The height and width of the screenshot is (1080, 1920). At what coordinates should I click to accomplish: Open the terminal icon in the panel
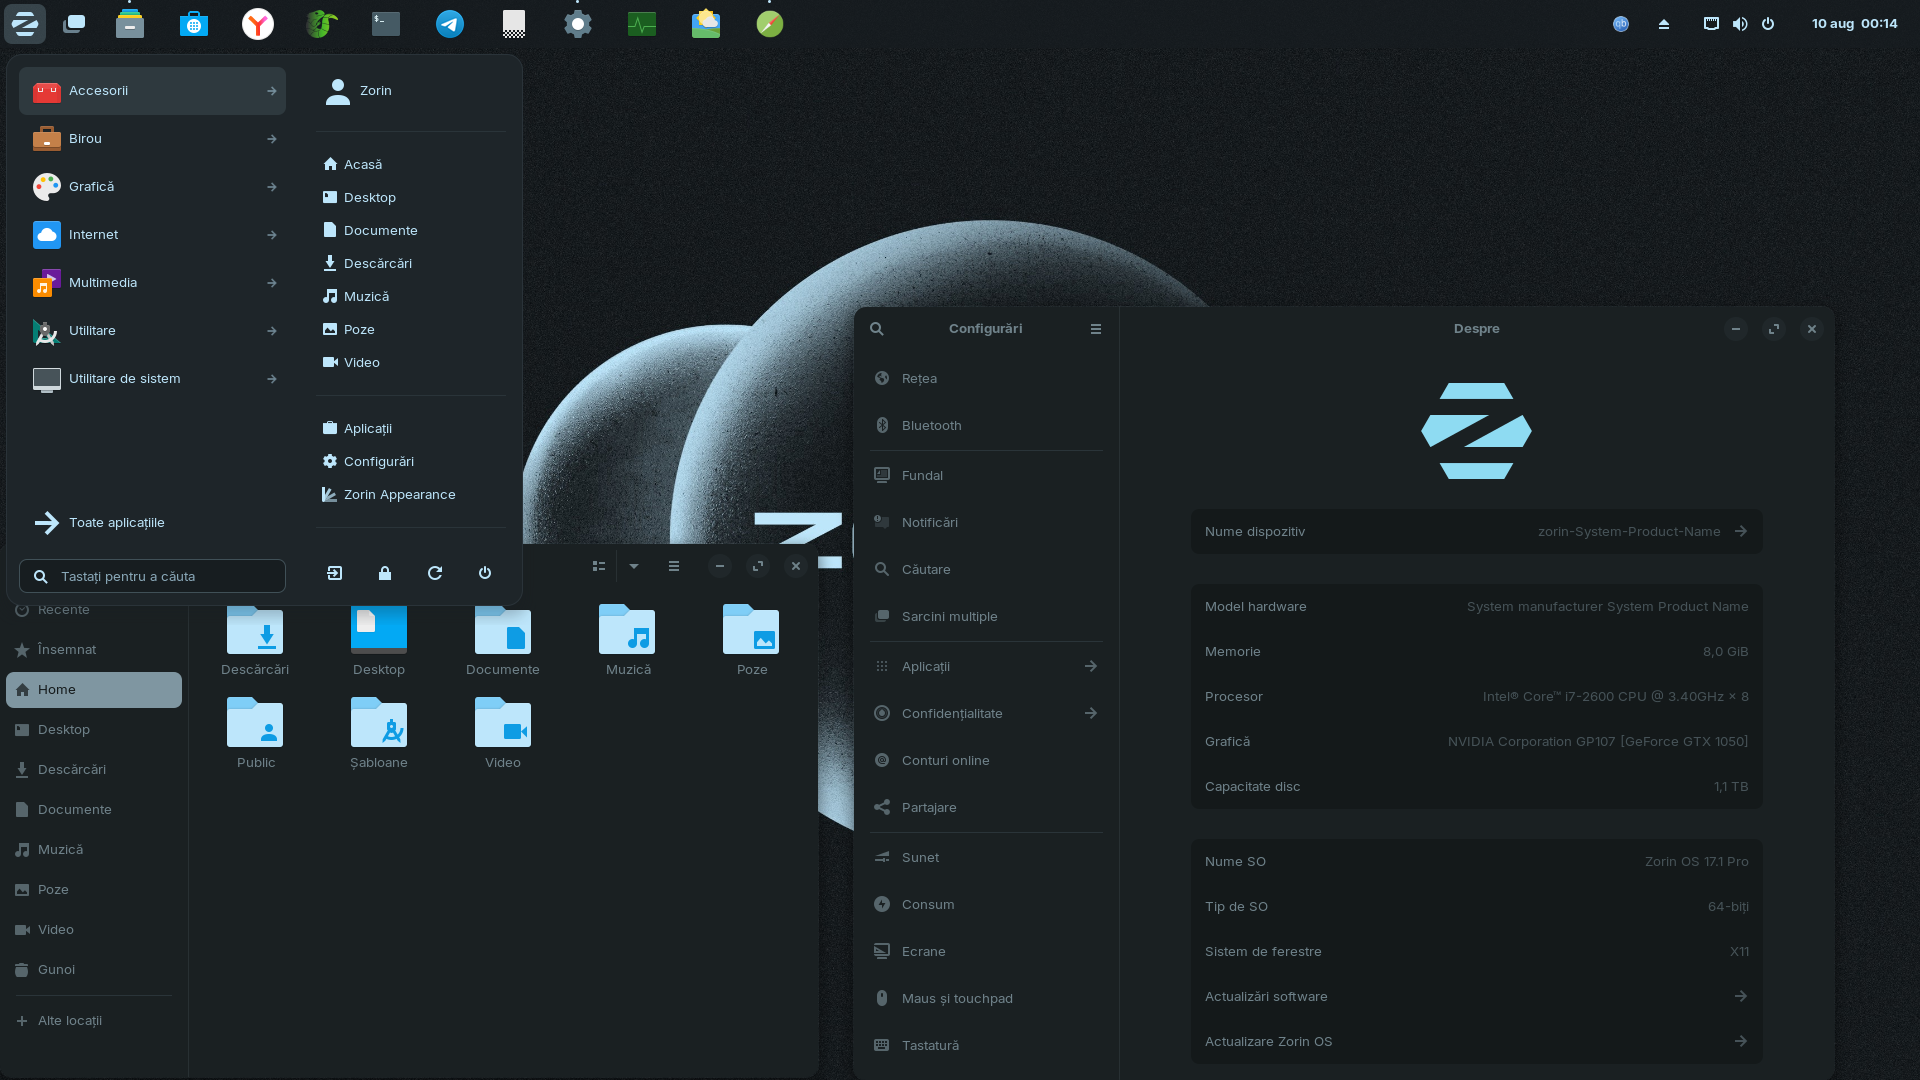point(386,24)
